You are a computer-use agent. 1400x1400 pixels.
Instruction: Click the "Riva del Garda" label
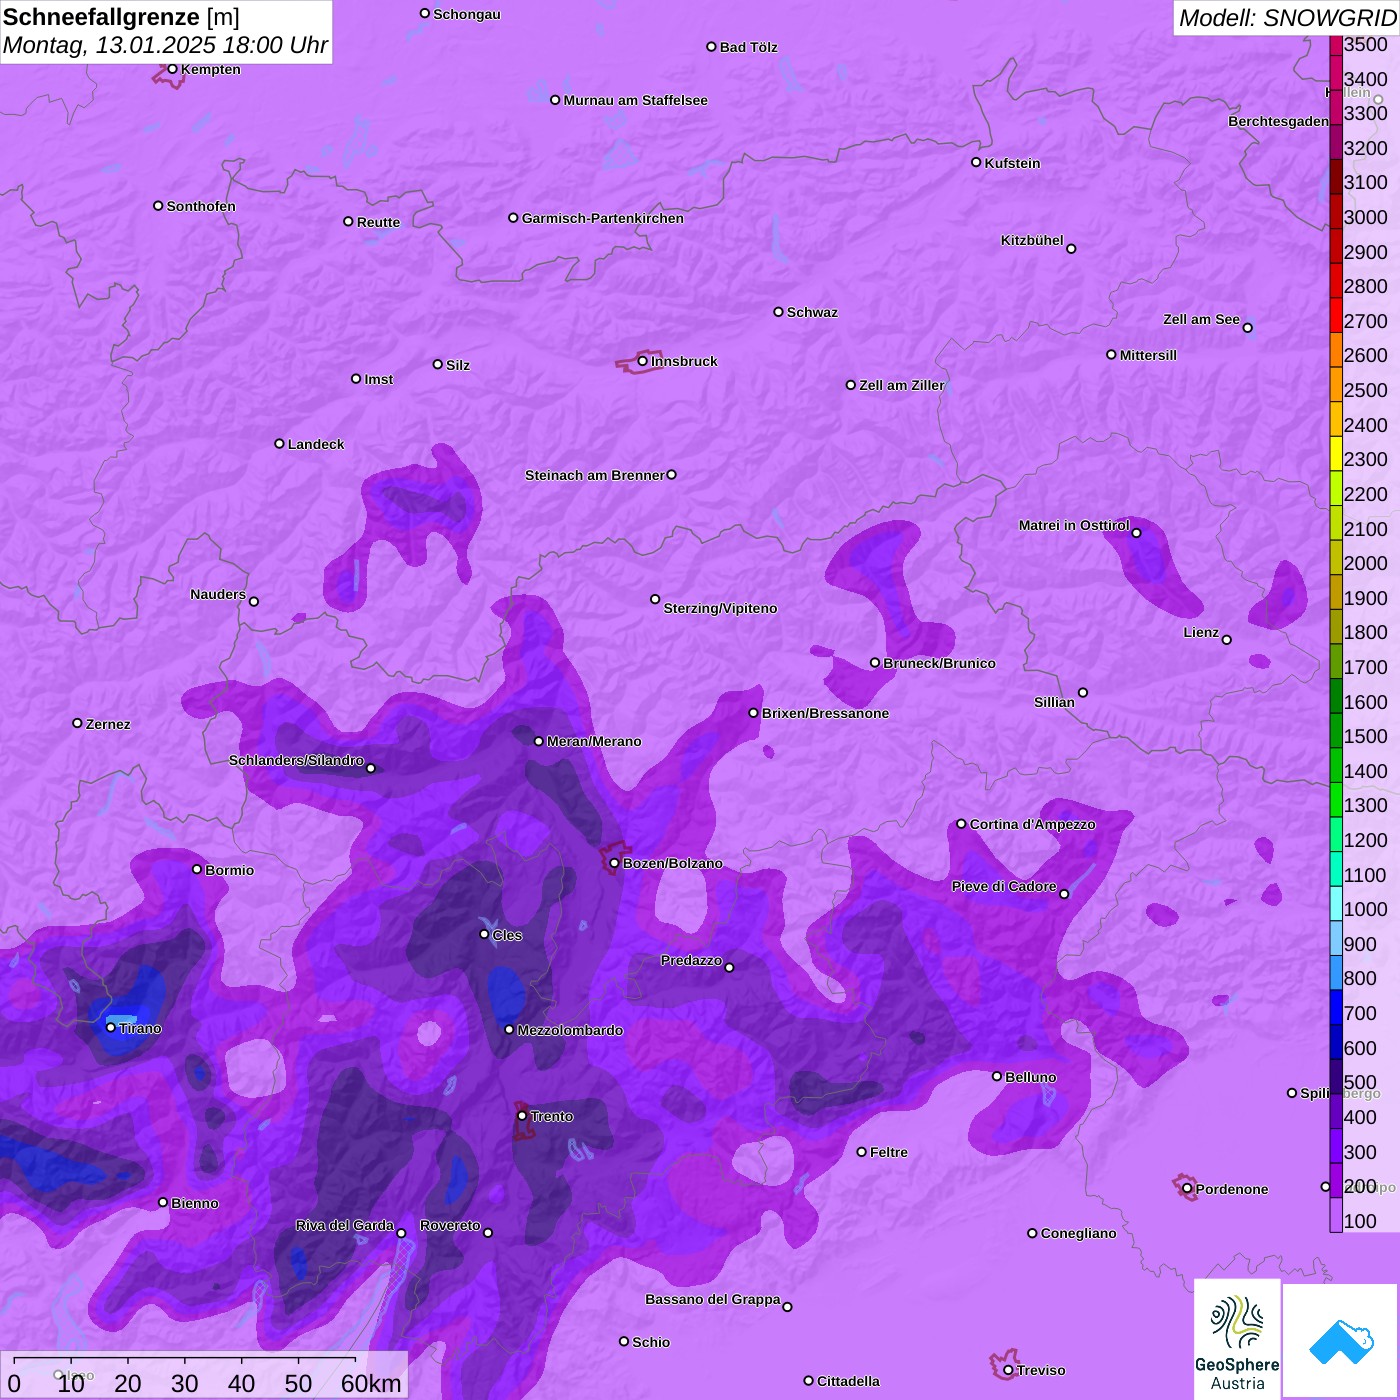point(345,1225)
